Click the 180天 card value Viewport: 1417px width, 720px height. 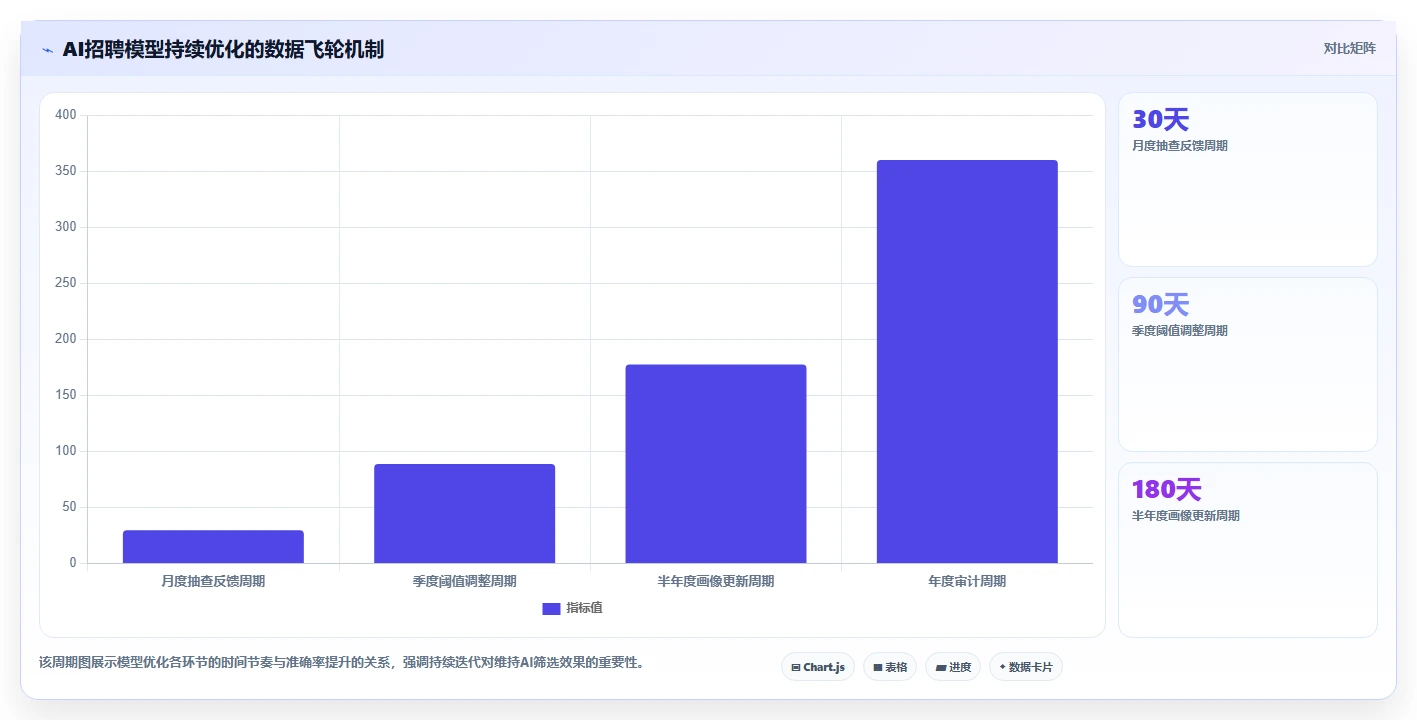tap(1166, 490)
